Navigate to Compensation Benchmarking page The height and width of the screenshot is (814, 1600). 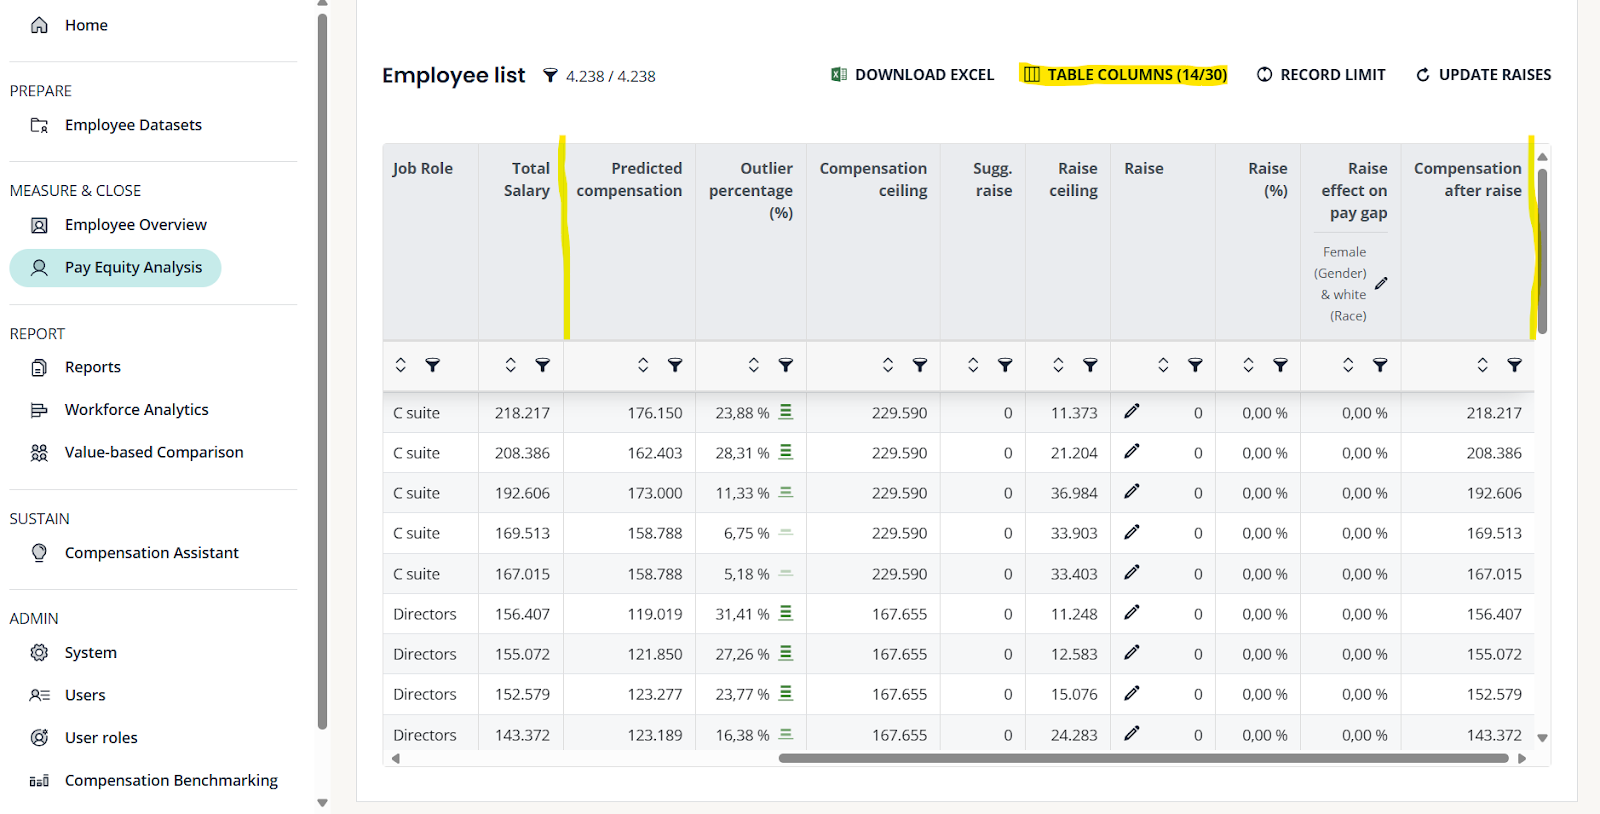(x=171, y=780)
